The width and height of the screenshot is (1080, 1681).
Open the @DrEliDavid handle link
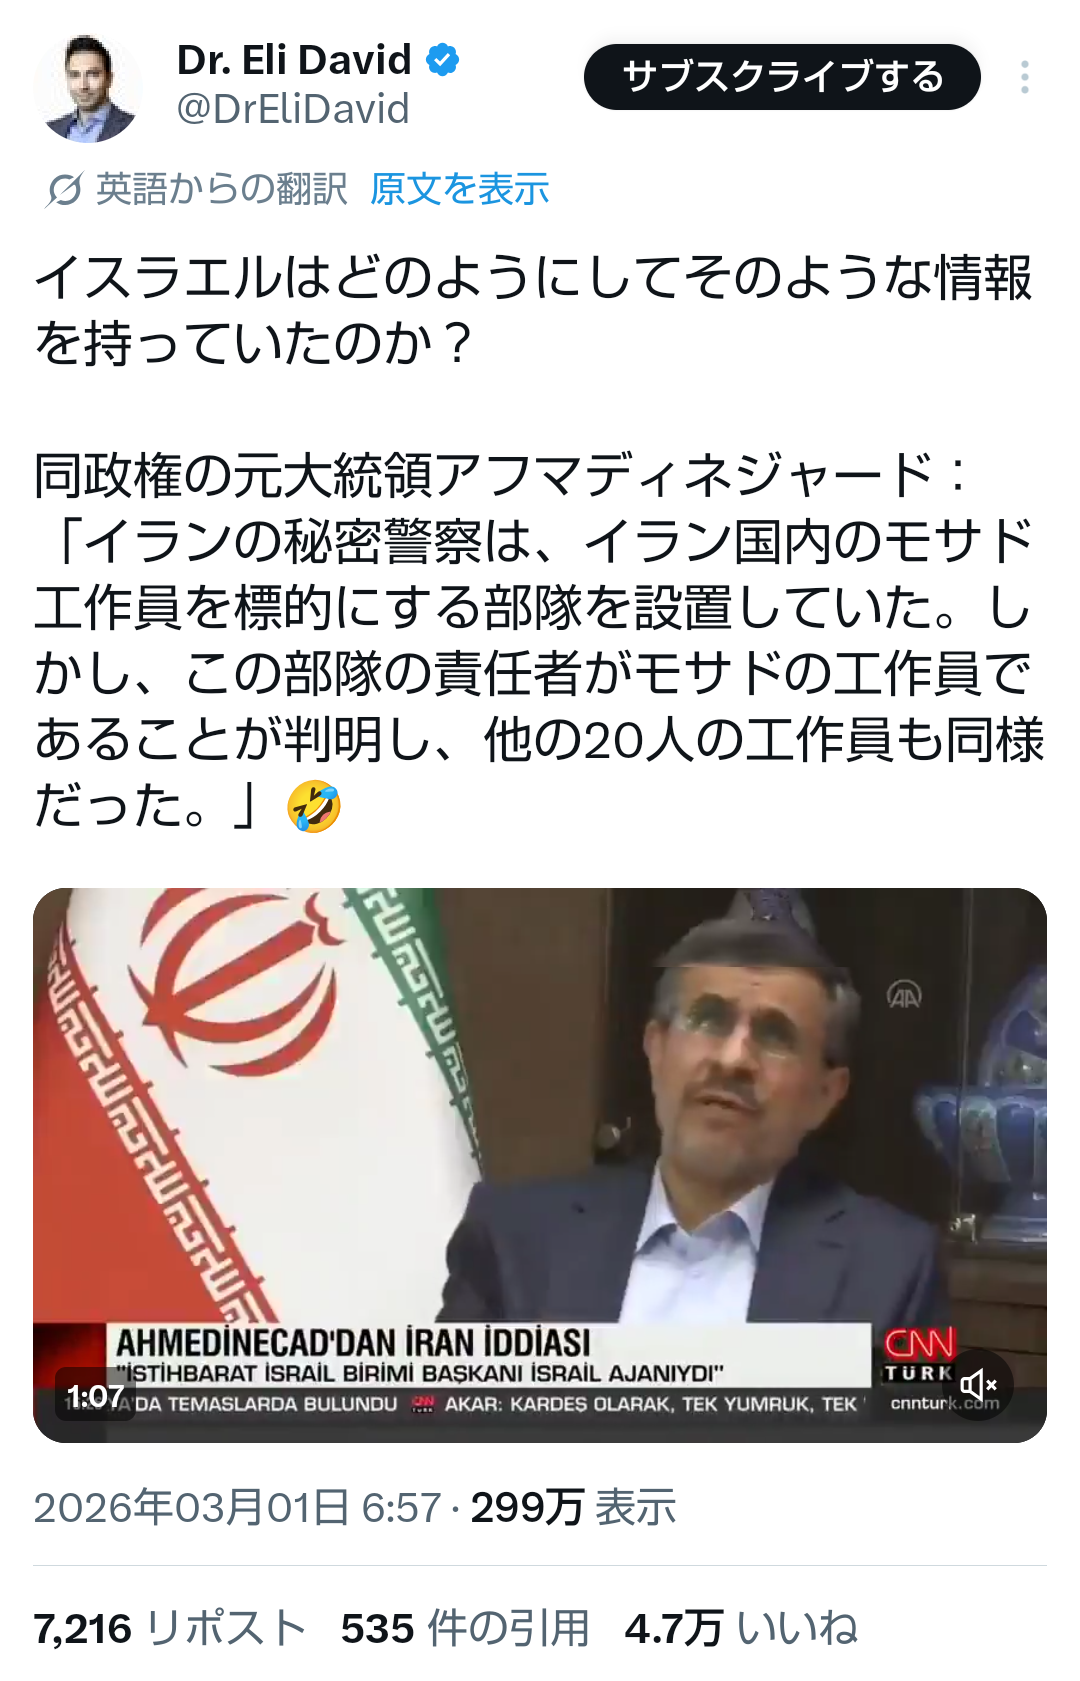click(293, 109)
